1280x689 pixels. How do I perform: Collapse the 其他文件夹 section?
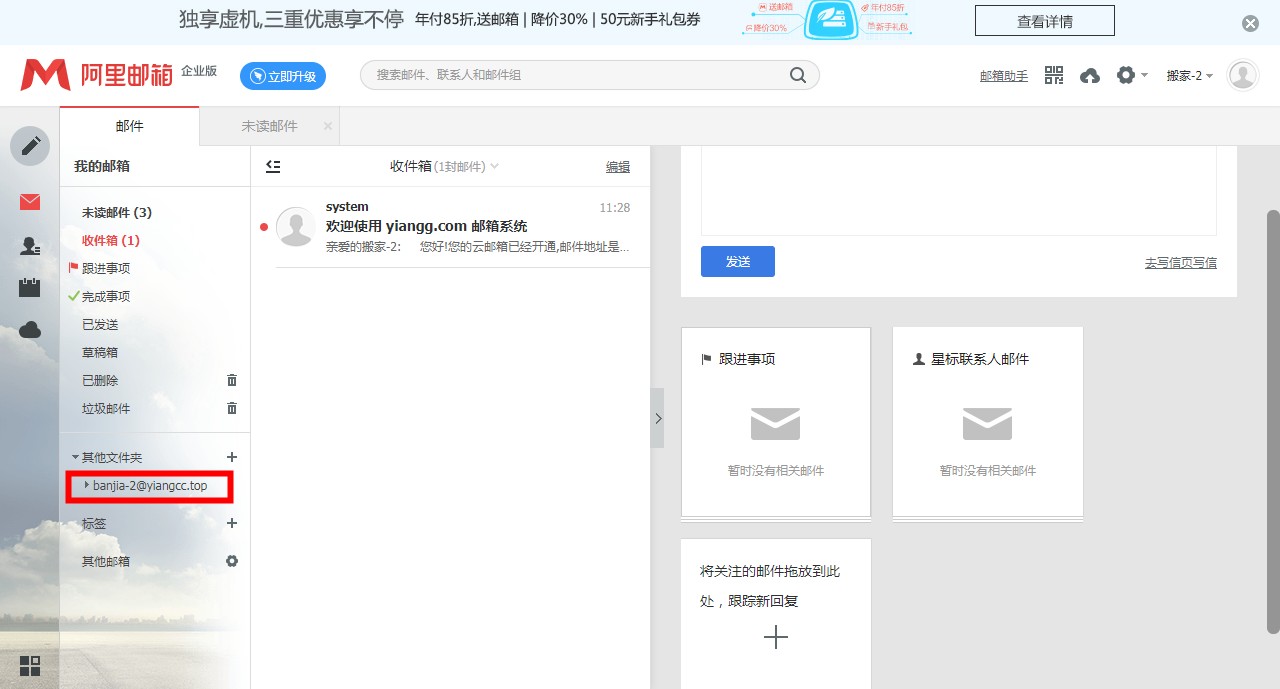pos(75,457)
